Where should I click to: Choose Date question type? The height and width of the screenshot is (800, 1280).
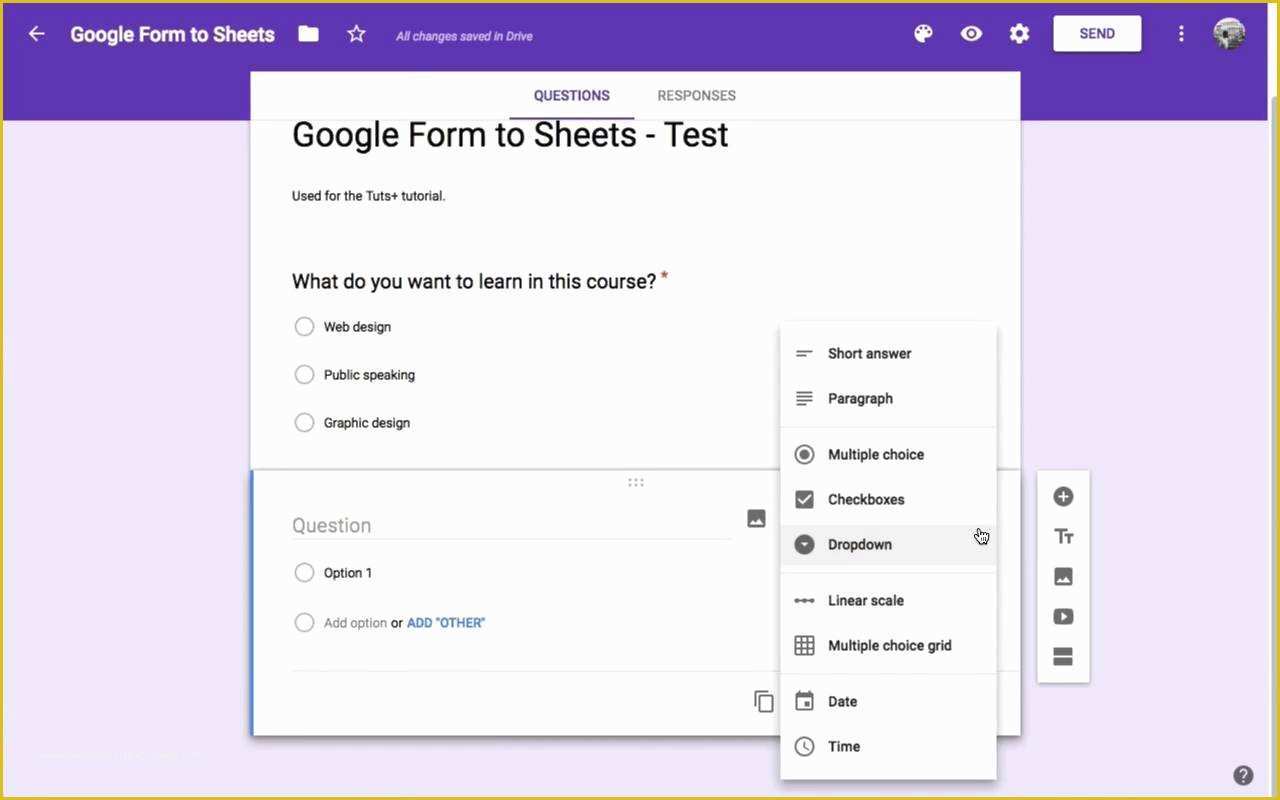click(x=888, y=701)
